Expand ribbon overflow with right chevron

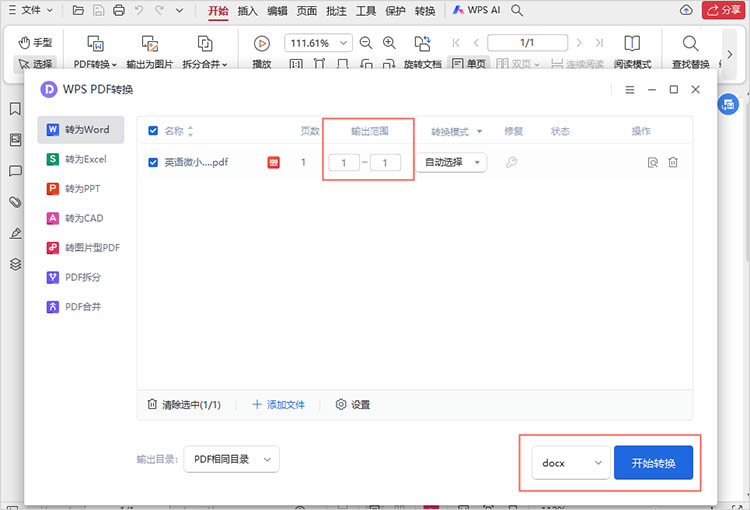pos(729,55)
